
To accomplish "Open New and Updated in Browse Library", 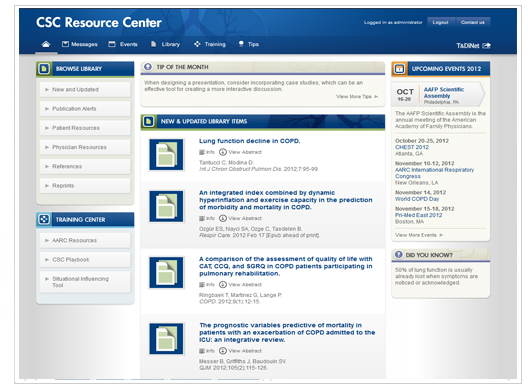I will point(85,90).
